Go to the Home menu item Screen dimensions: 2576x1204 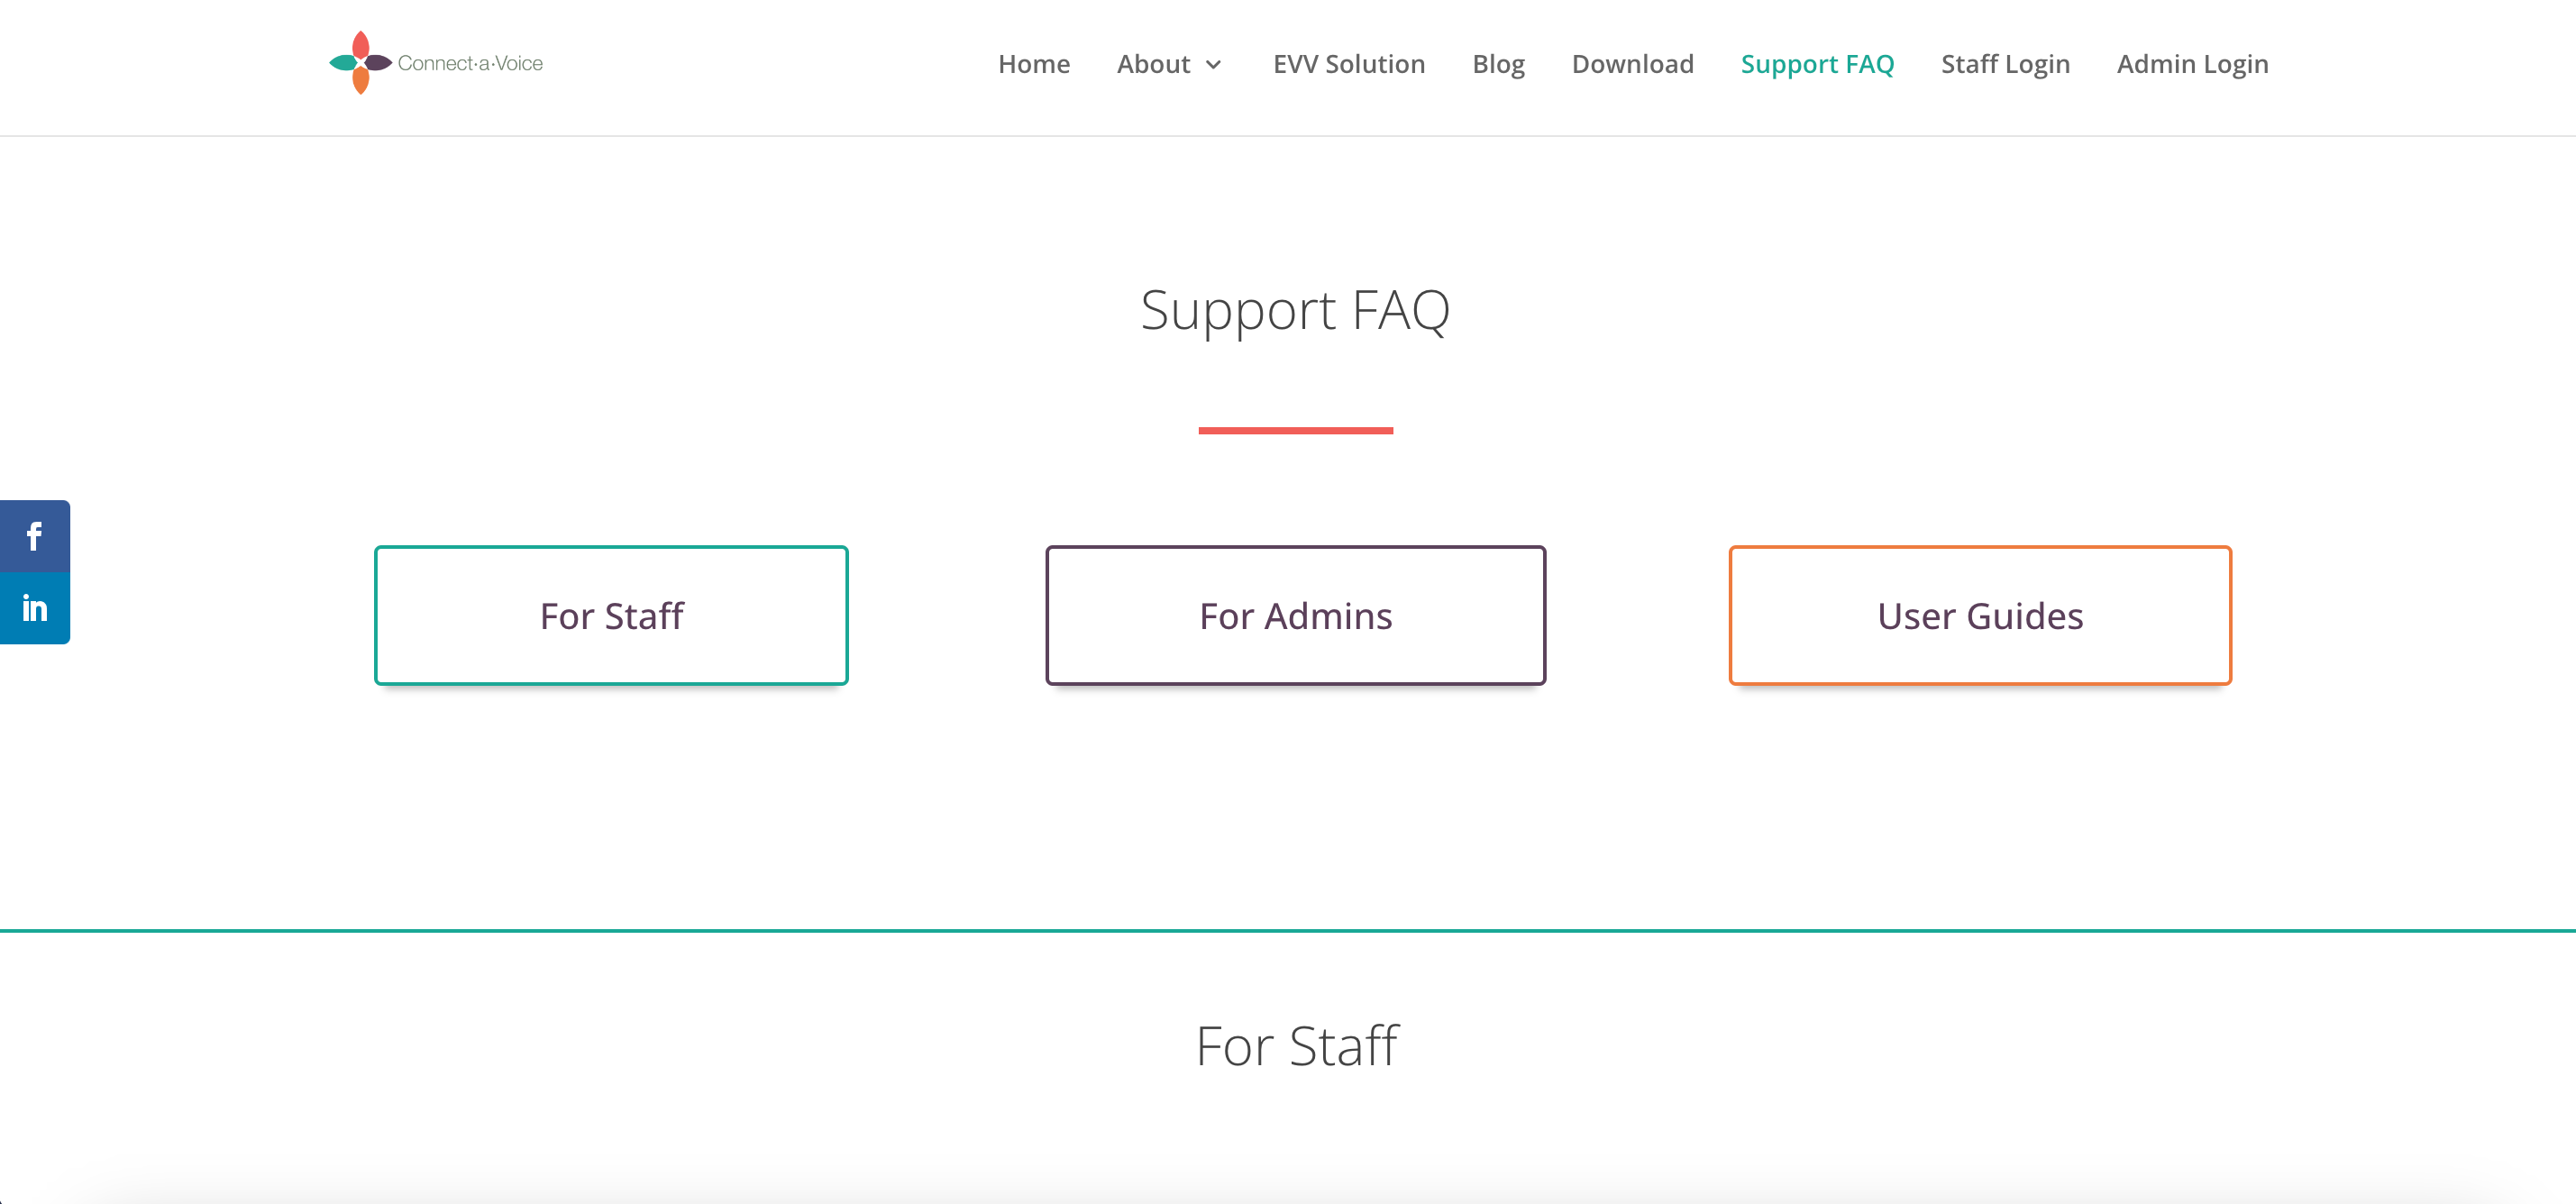coord(1033,64)
